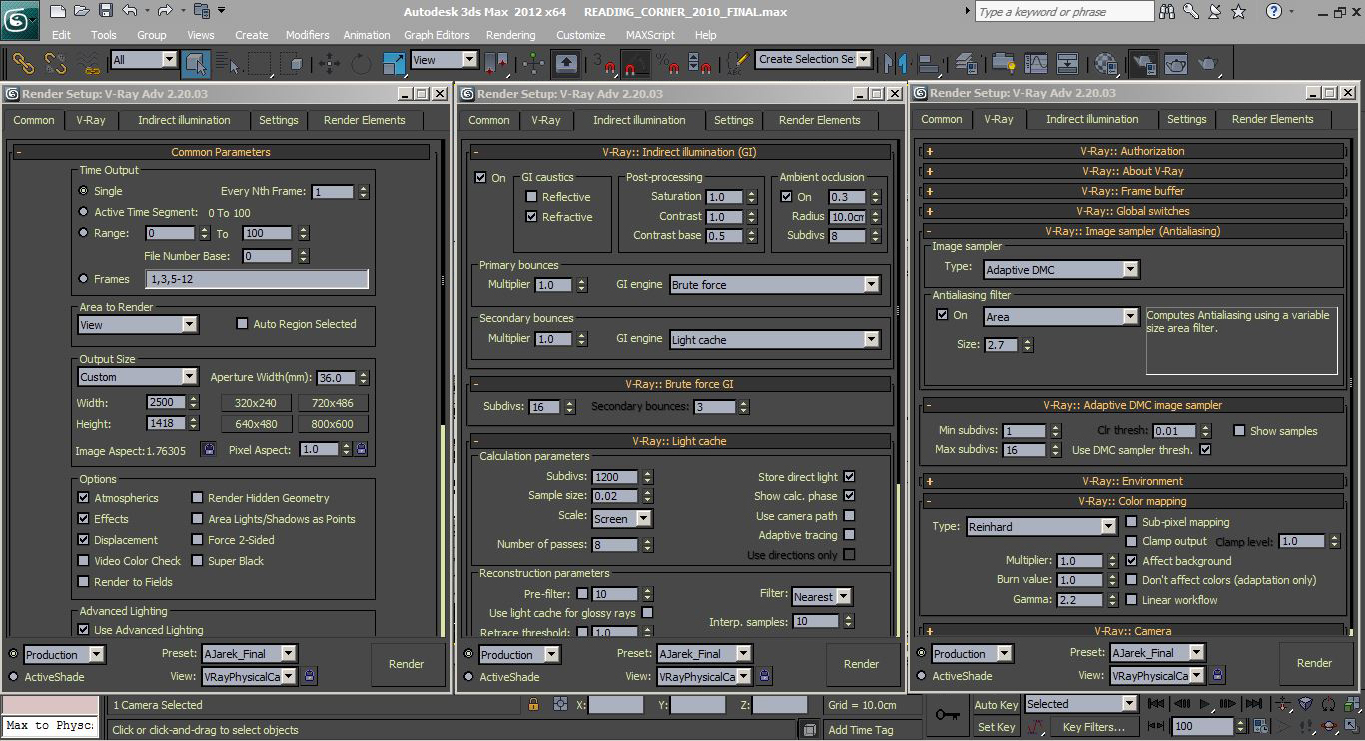Expand the V-Ray:: Global switches rollout

coord(1132,211)
